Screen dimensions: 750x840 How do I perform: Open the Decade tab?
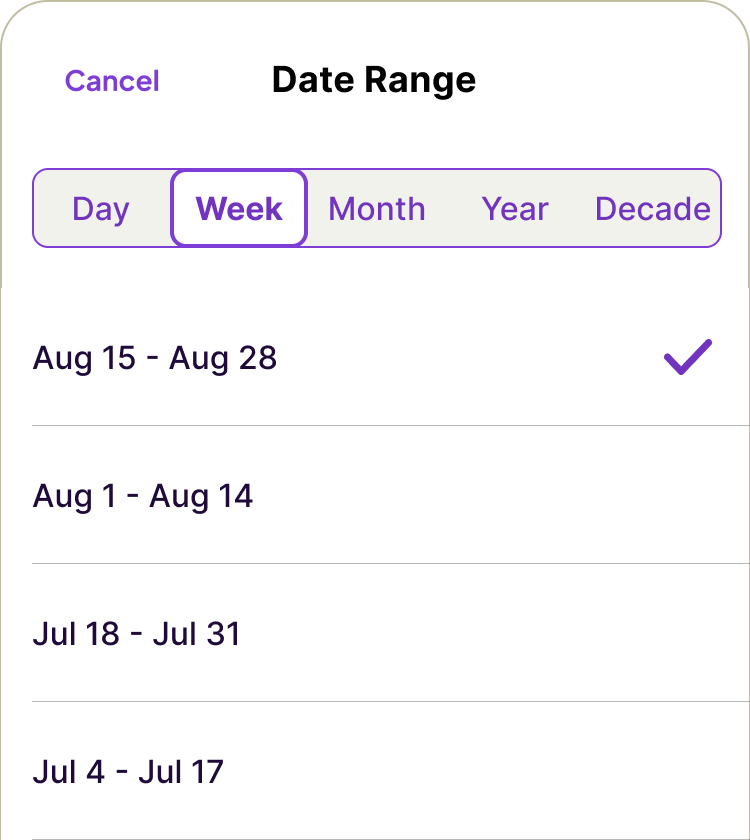coord(652,209)
